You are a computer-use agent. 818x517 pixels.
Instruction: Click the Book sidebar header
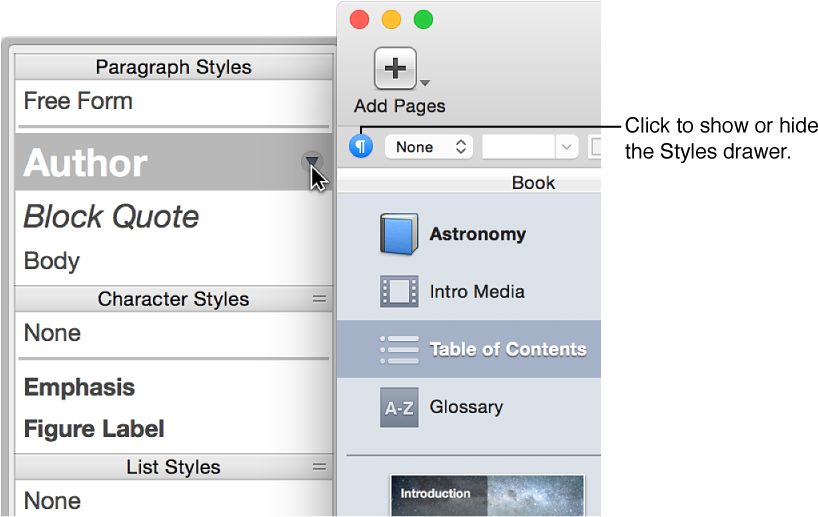point(533,183)
